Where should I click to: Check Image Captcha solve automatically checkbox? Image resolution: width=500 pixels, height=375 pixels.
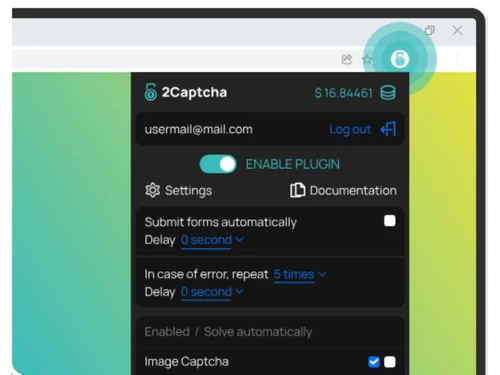[x=390, y=362]
